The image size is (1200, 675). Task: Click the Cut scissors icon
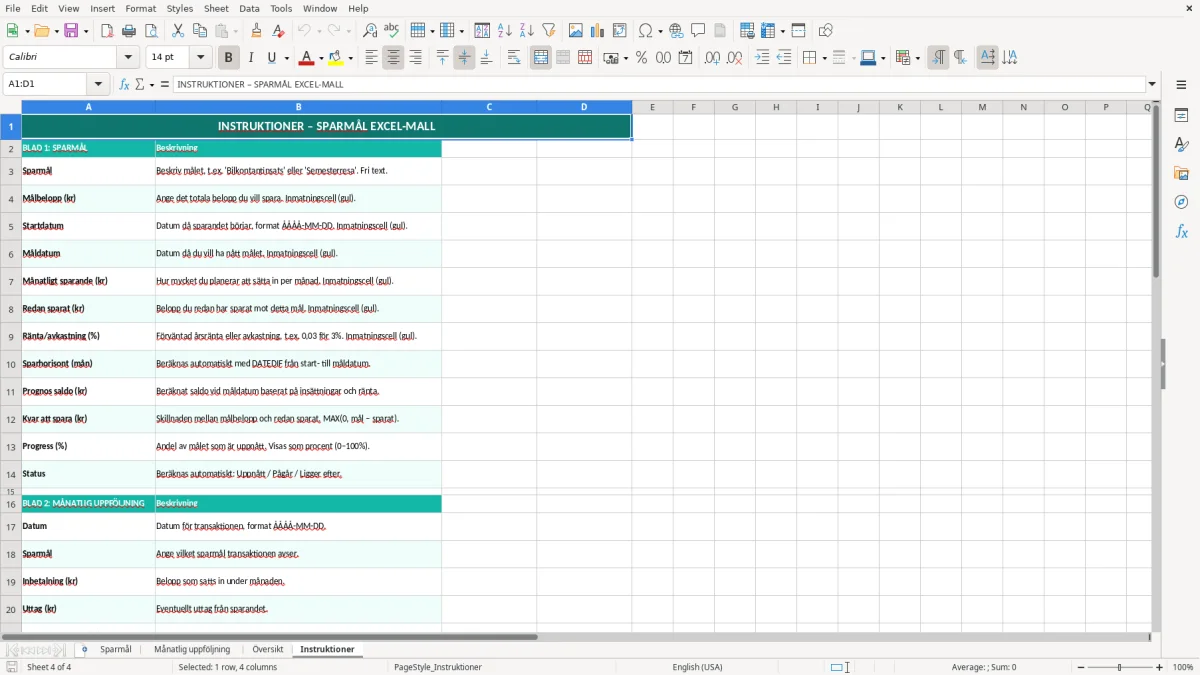[x=178, y=31]
